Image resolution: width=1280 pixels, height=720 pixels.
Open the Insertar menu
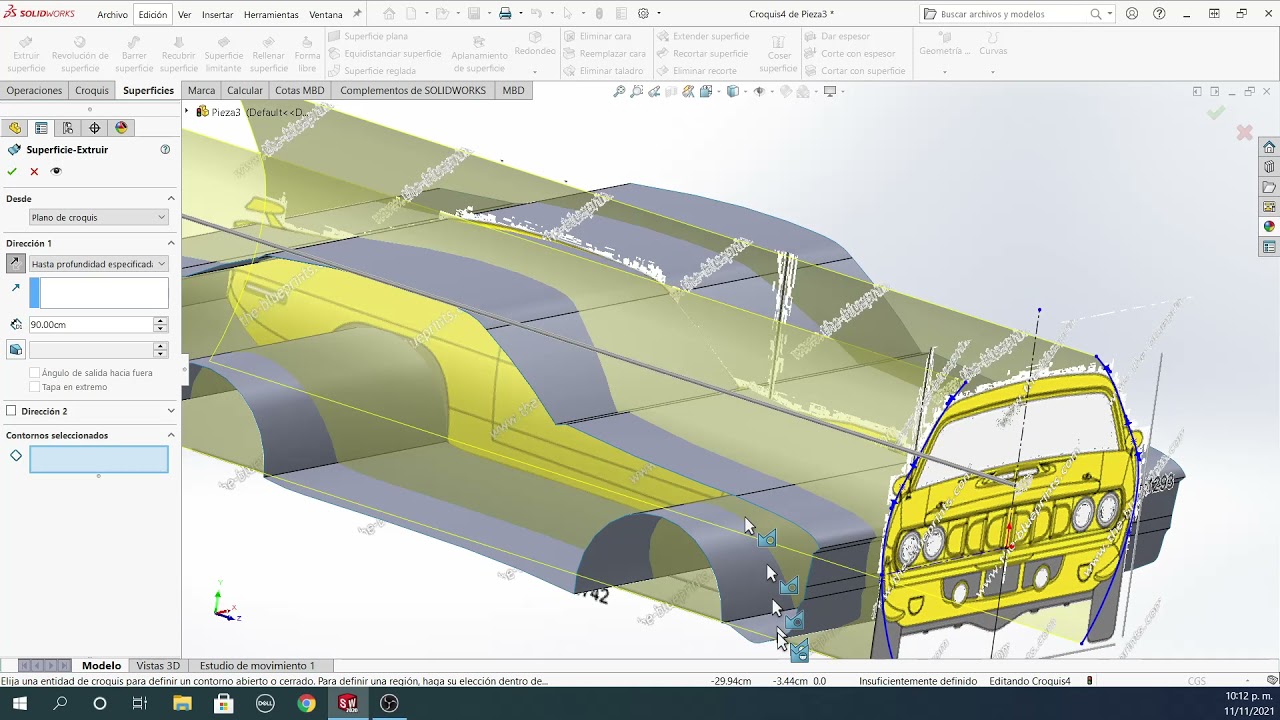pyautogui.click(x=217, y=15)
